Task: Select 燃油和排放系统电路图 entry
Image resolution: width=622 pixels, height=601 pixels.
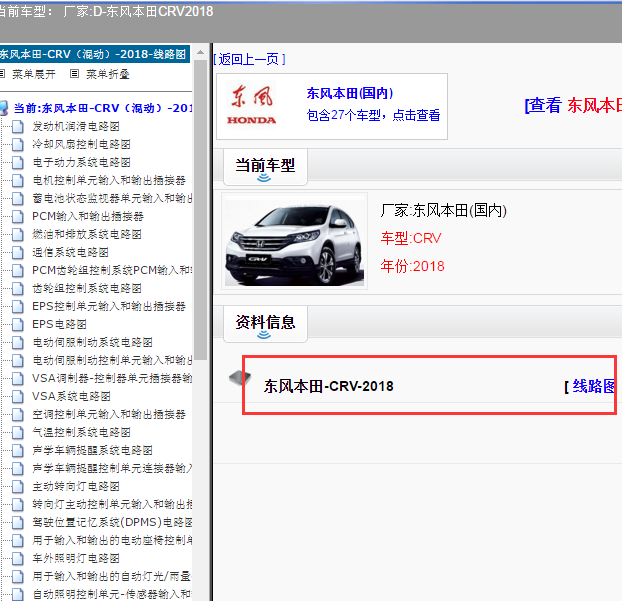Action: coord(87,234)
